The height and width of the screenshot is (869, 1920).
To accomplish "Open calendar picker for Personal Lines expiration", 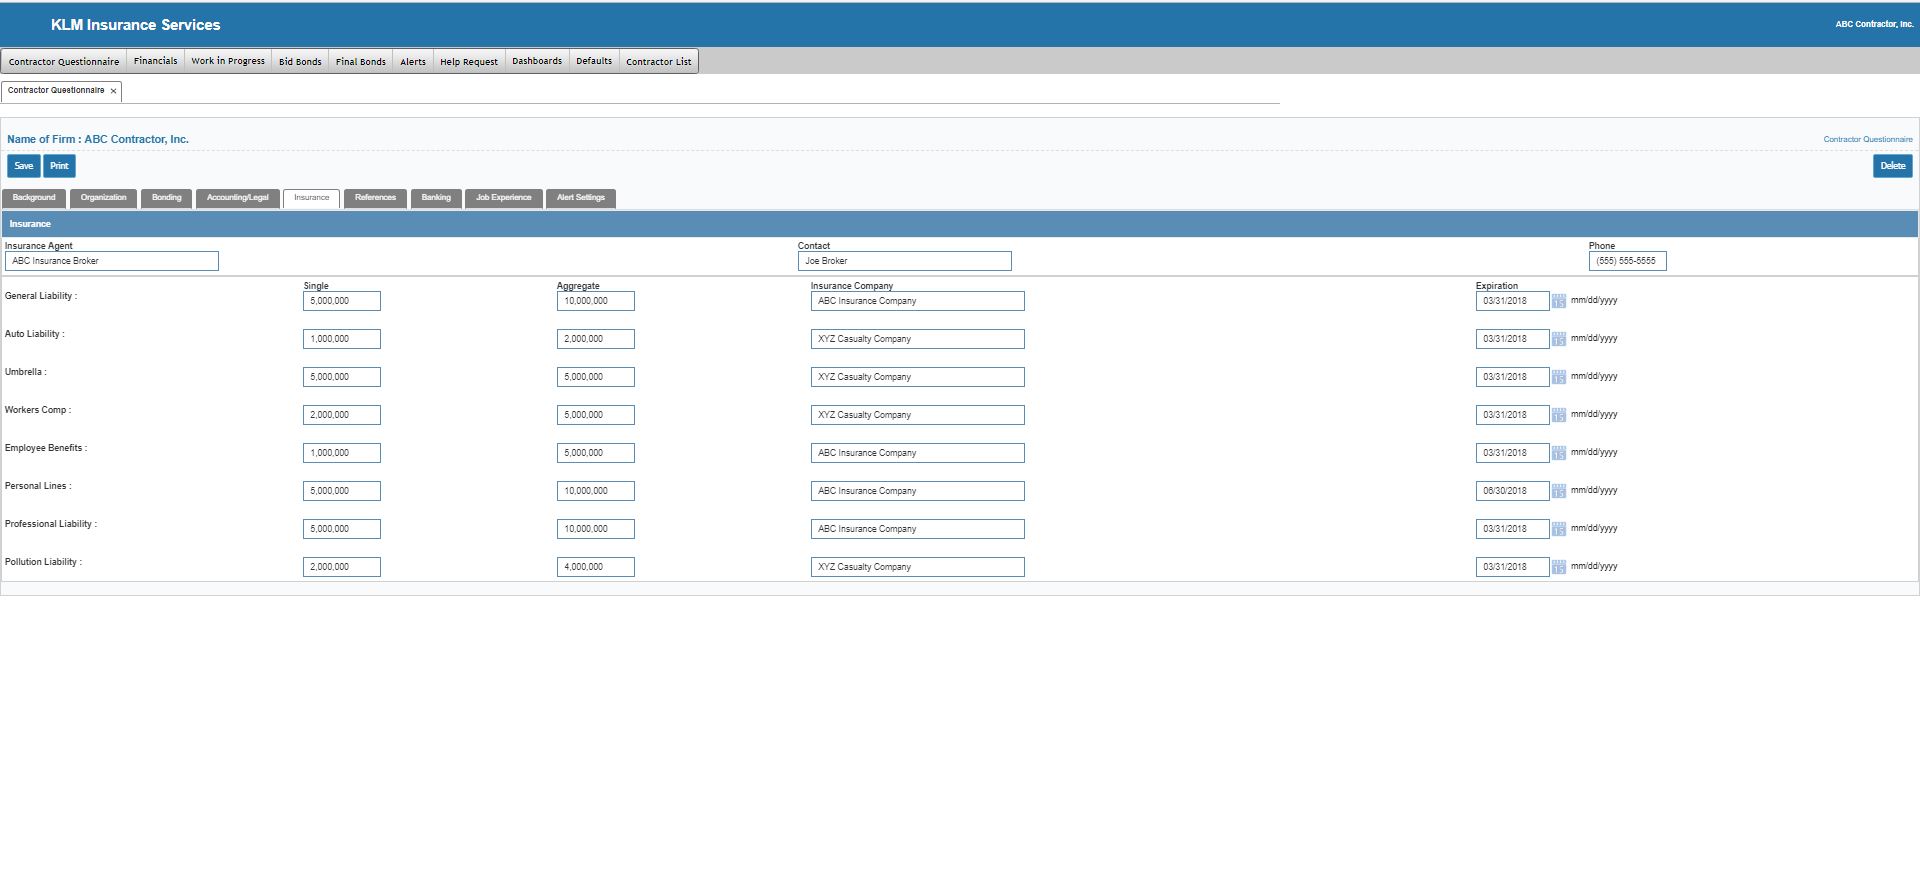I will (1558, 491).
